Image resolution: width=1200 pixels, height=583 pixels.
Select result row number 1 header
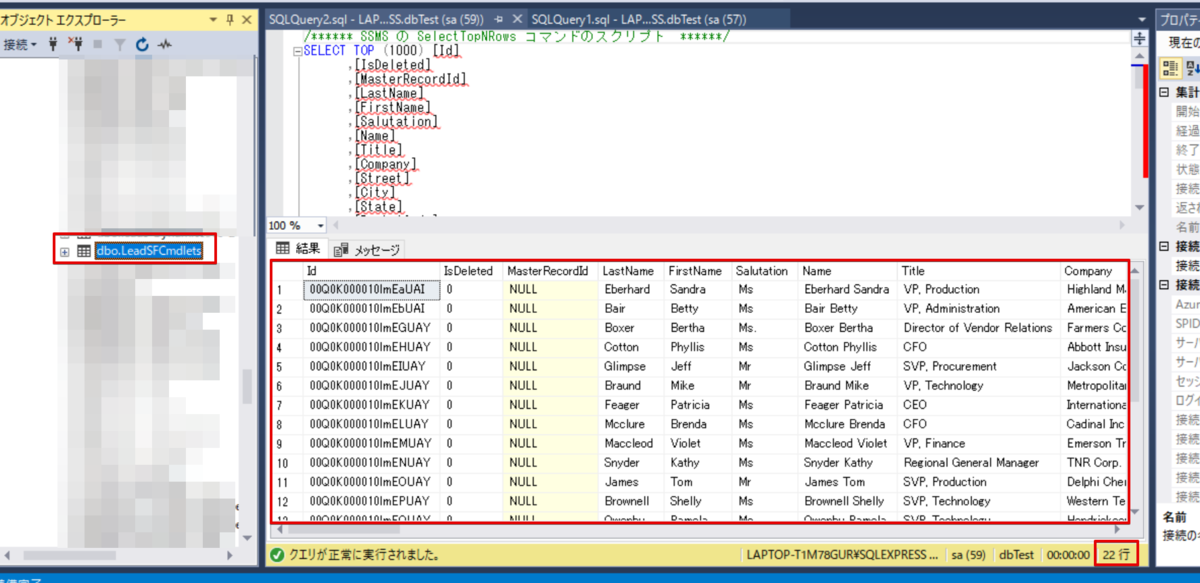pos(288,290)
